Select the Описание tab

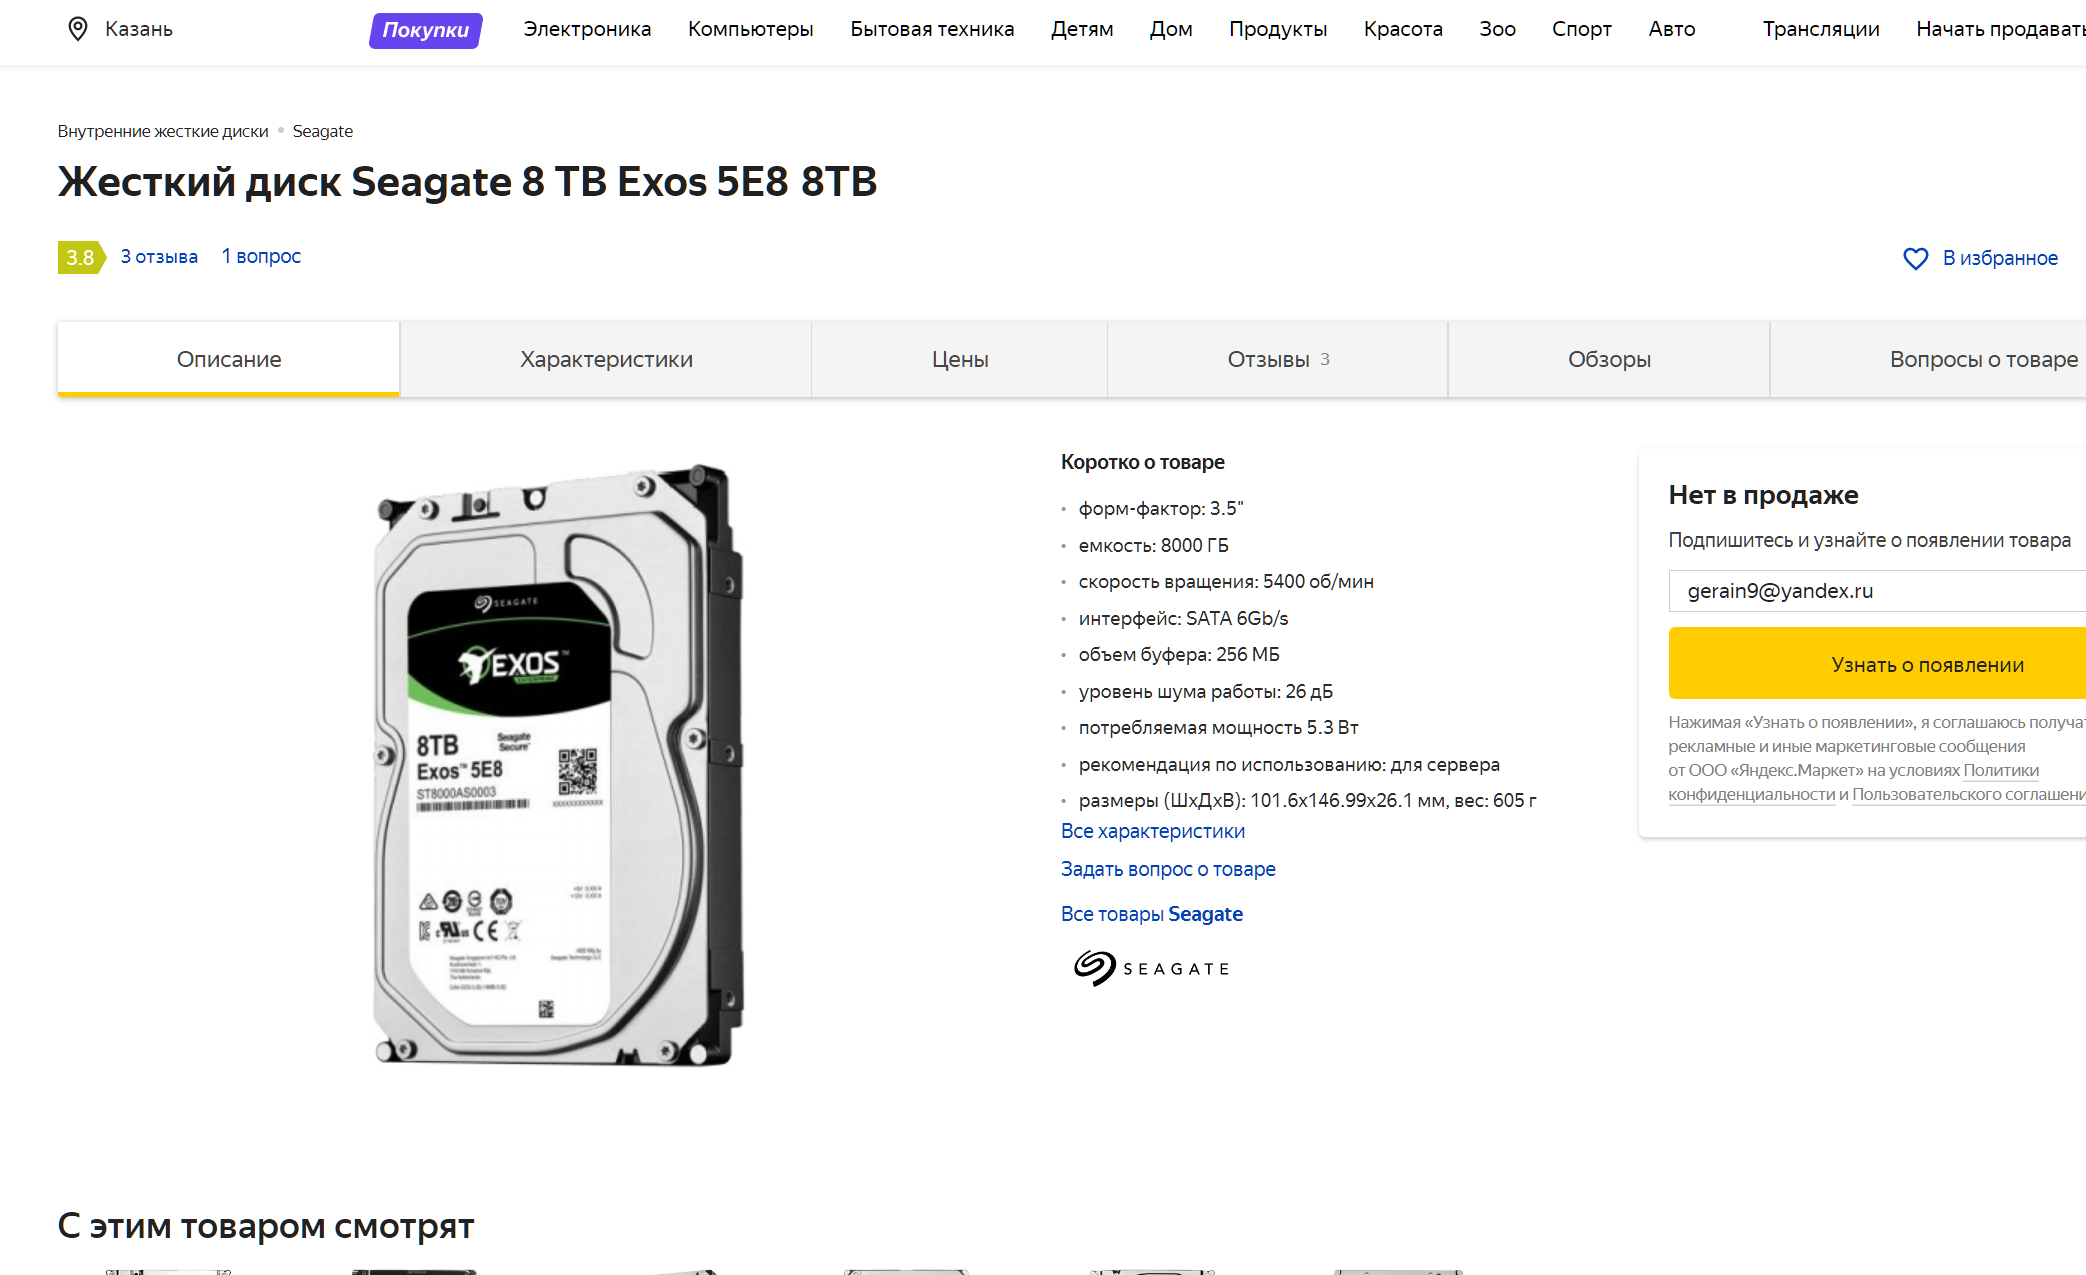click(x=229, y=360)
